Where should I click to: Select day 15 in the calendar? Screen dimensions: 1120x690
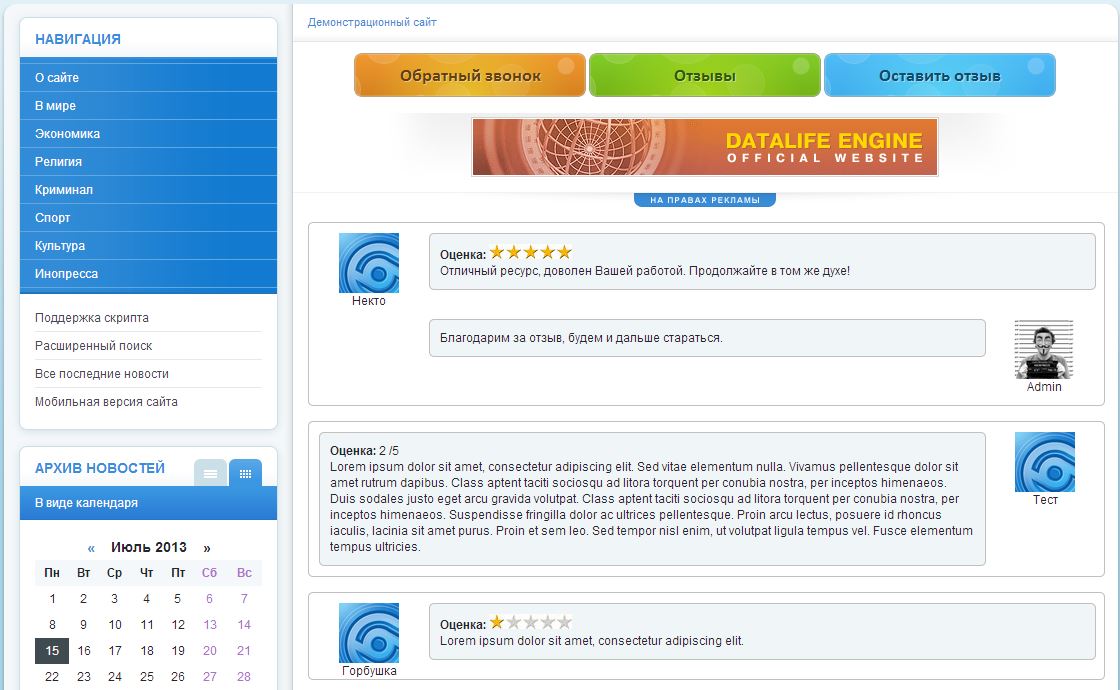52,651
